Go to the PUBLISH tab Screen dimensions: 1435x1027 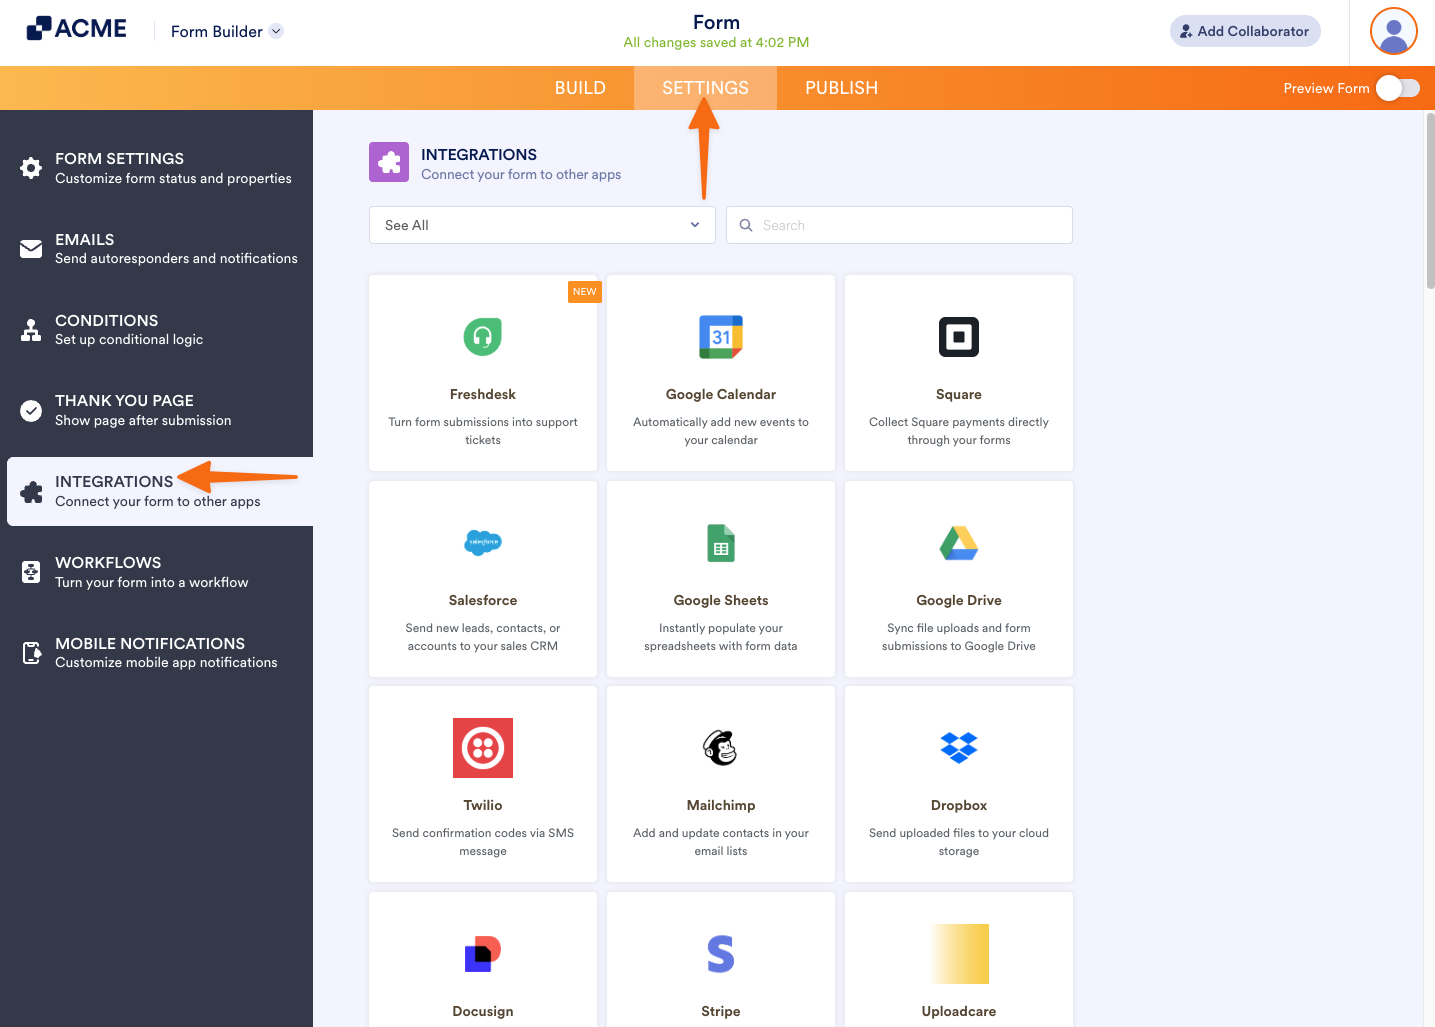point(842,88)
